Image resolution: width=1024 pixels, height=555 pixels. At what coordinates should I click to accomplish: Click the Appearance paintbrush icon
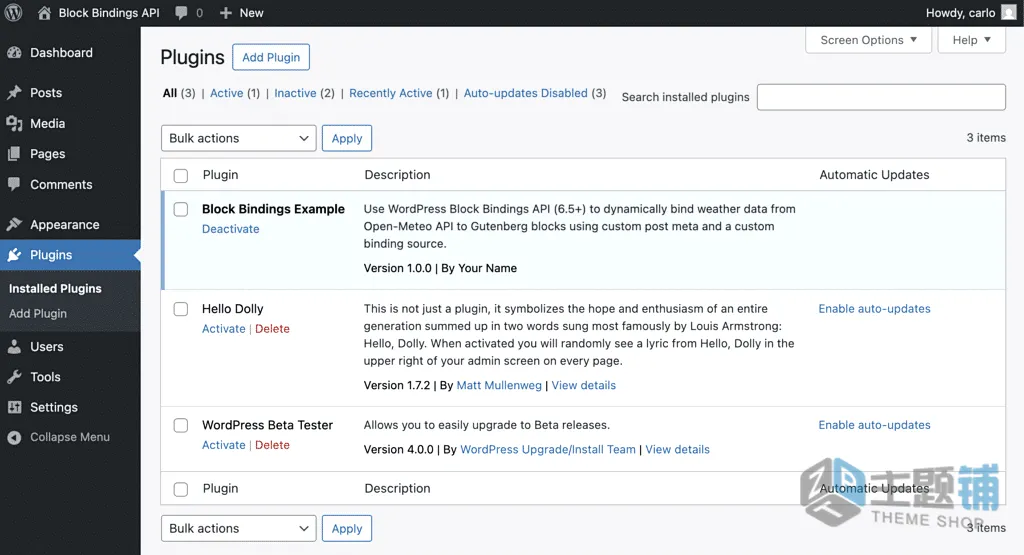coord(14,225)
